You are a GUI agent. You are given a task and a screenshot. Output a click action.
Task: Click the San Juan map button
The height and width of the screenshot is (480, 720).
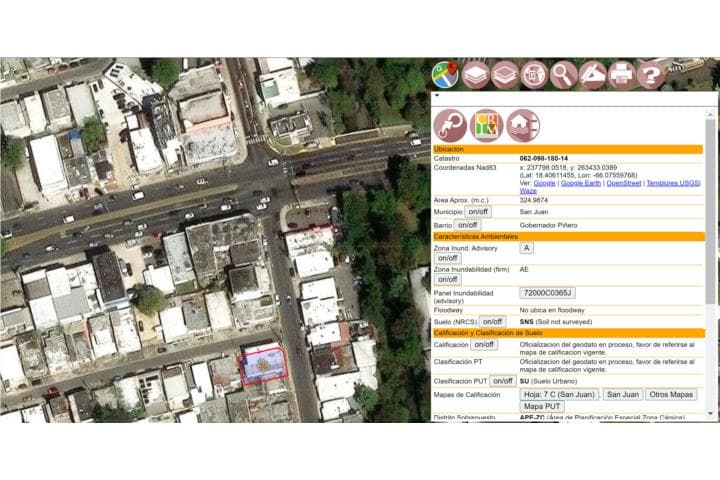click(623, 395)
